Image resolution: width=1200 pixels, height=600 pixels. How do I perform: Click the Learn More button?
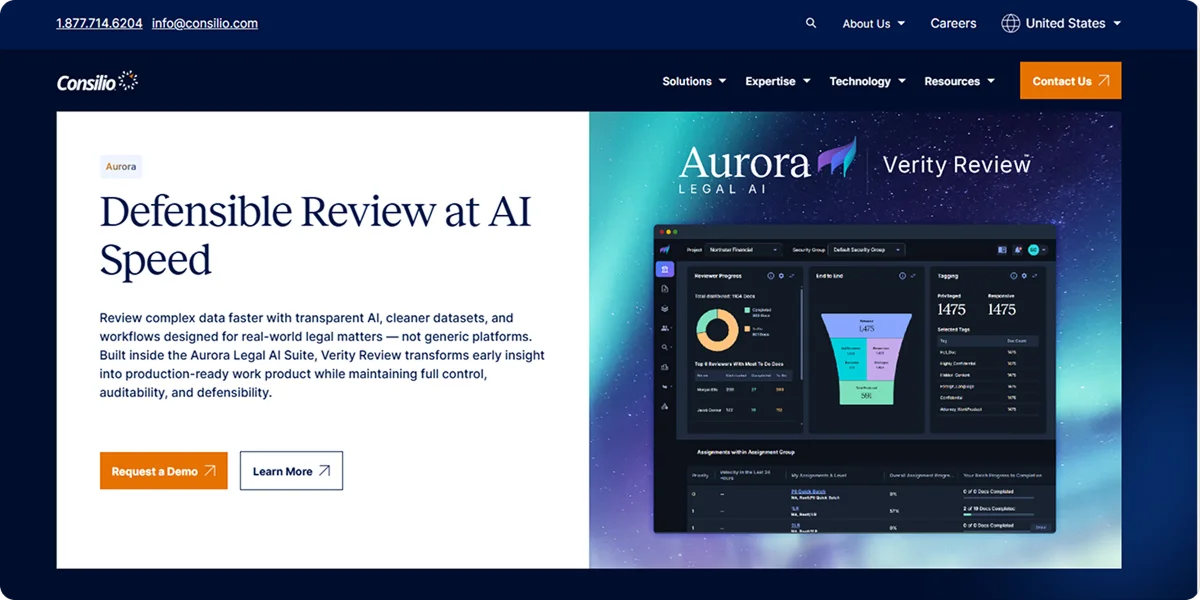coord(291,471)
